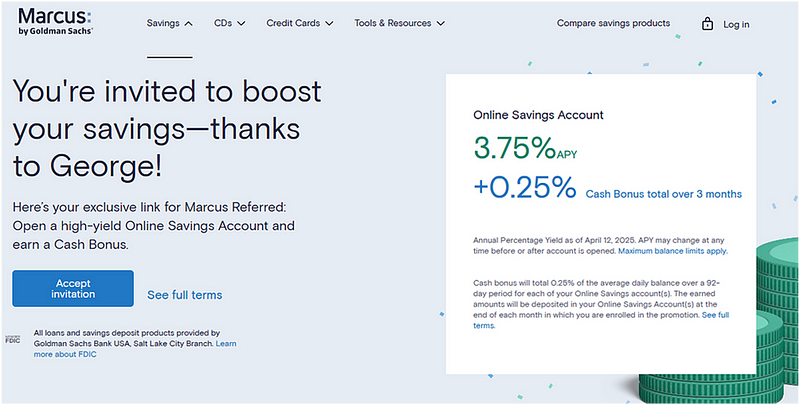Click the headline inviting you to boost savings
The height and width of the screenshot is (405, 800).
tap(167, 130)
